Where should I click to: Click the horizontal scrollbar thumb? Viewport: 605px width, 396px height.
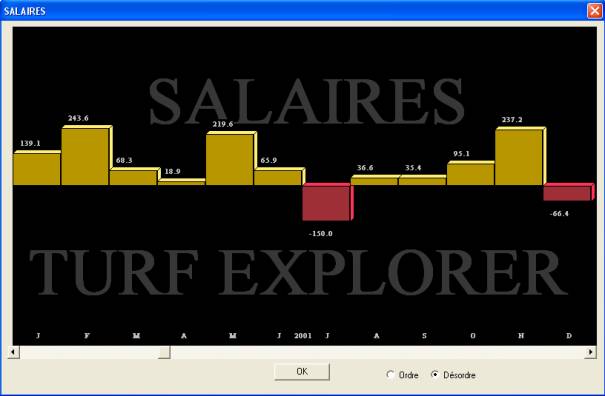(164, 352)
